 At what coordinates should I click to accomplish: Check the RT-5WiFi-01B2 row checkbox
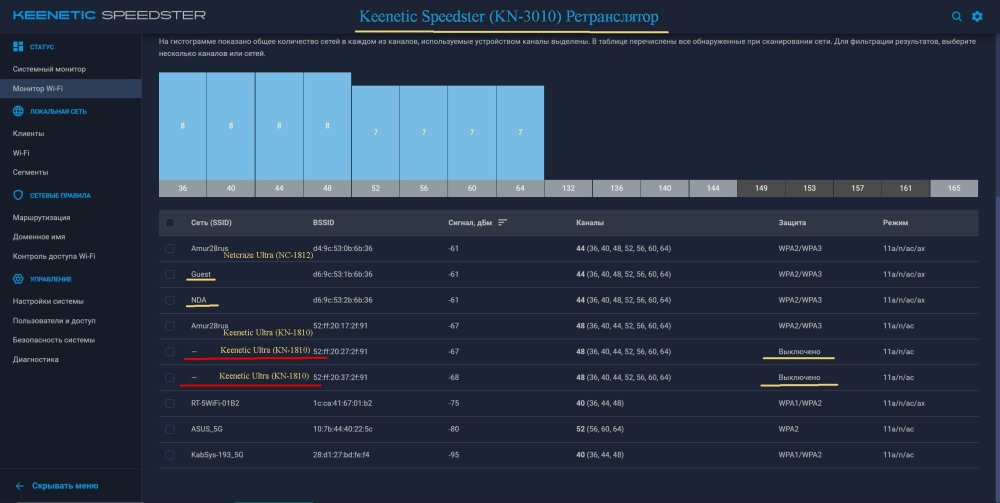pyautogui.click(x=170, y=404)
